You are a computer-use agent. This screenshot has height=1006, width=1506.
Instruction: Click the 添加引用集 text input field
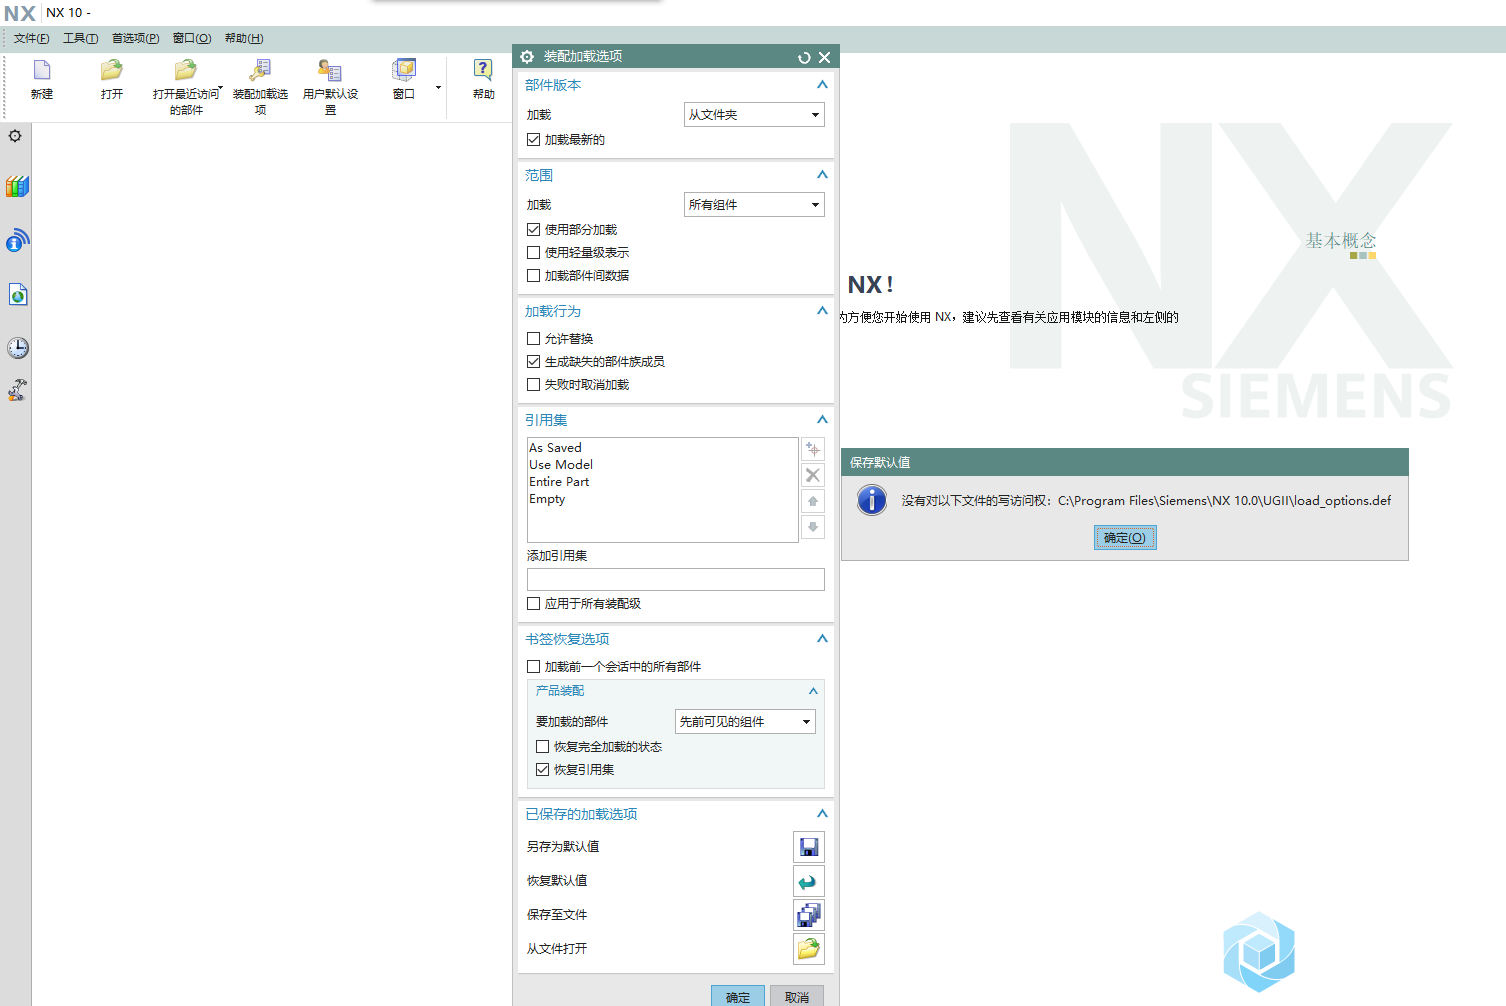pyautogui.click(x=676, y=580)
